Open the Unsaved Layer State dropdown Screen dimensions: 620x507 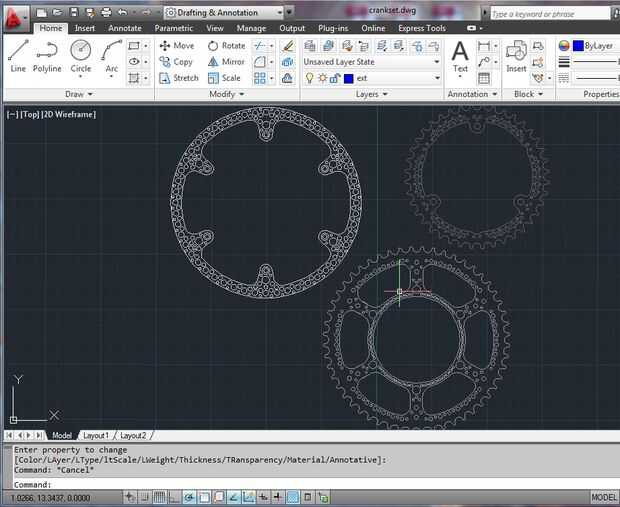click(372, 62)
